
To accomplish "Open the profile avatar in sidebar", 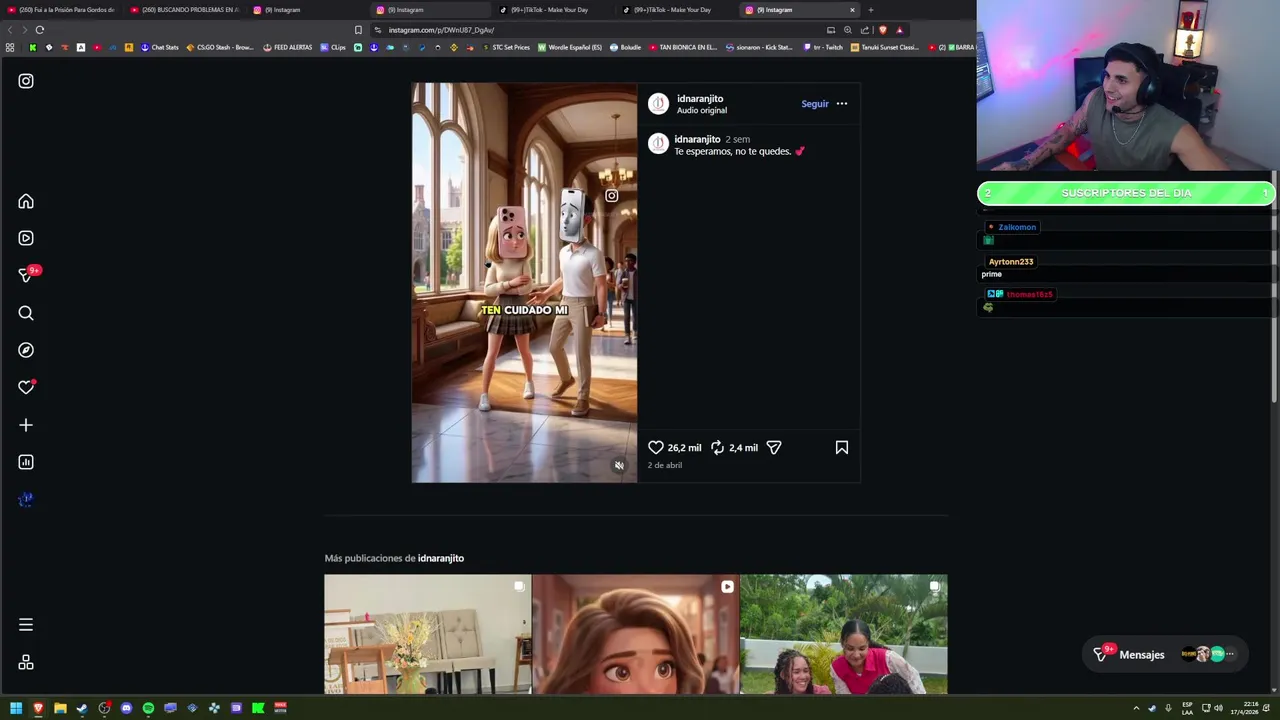I will 26,499.
